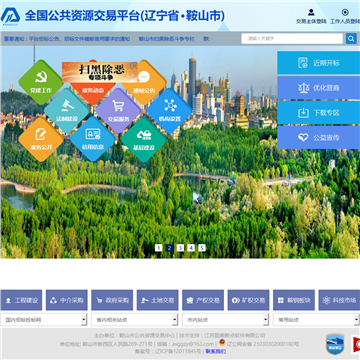The height and width of the screenshot is (360, 360).
Task: Click the 辽公网安备 police badge icon
Action: point(222,342)
